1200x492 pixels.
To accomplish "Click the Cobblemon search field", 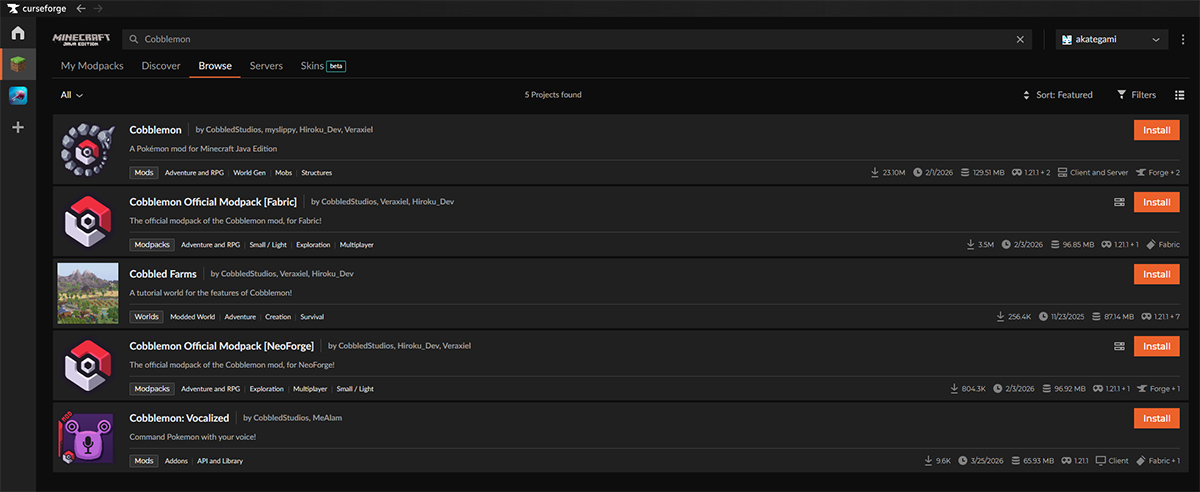I will (576, 39).
